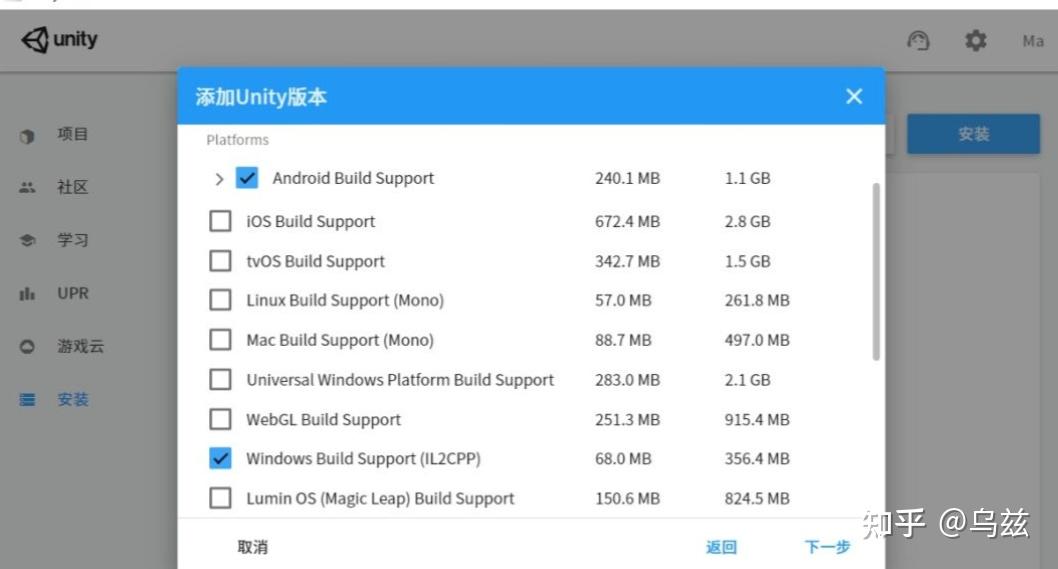Go to 社区 in the sidebar
1058x569 pixels.
pos(72,188)
